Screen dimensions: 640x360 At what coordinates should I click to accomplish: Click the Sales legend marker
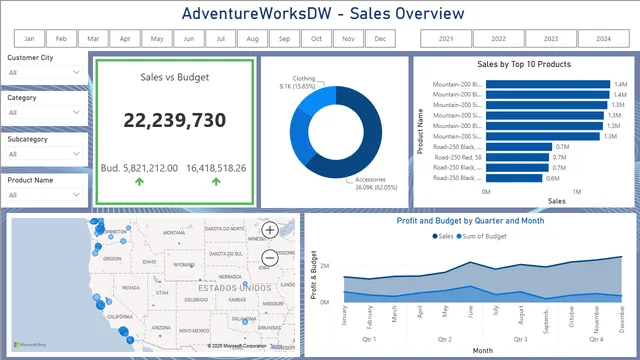[435, 236]
